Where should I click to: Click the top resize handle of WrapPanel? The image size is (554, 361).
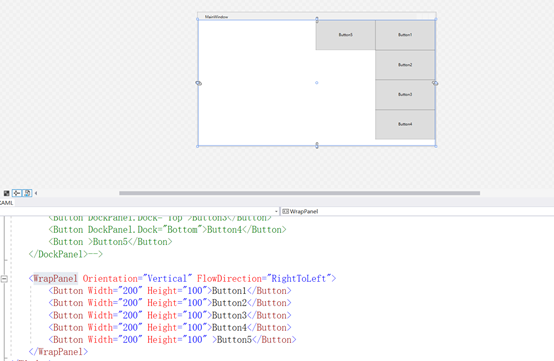[x=317, y=20]
